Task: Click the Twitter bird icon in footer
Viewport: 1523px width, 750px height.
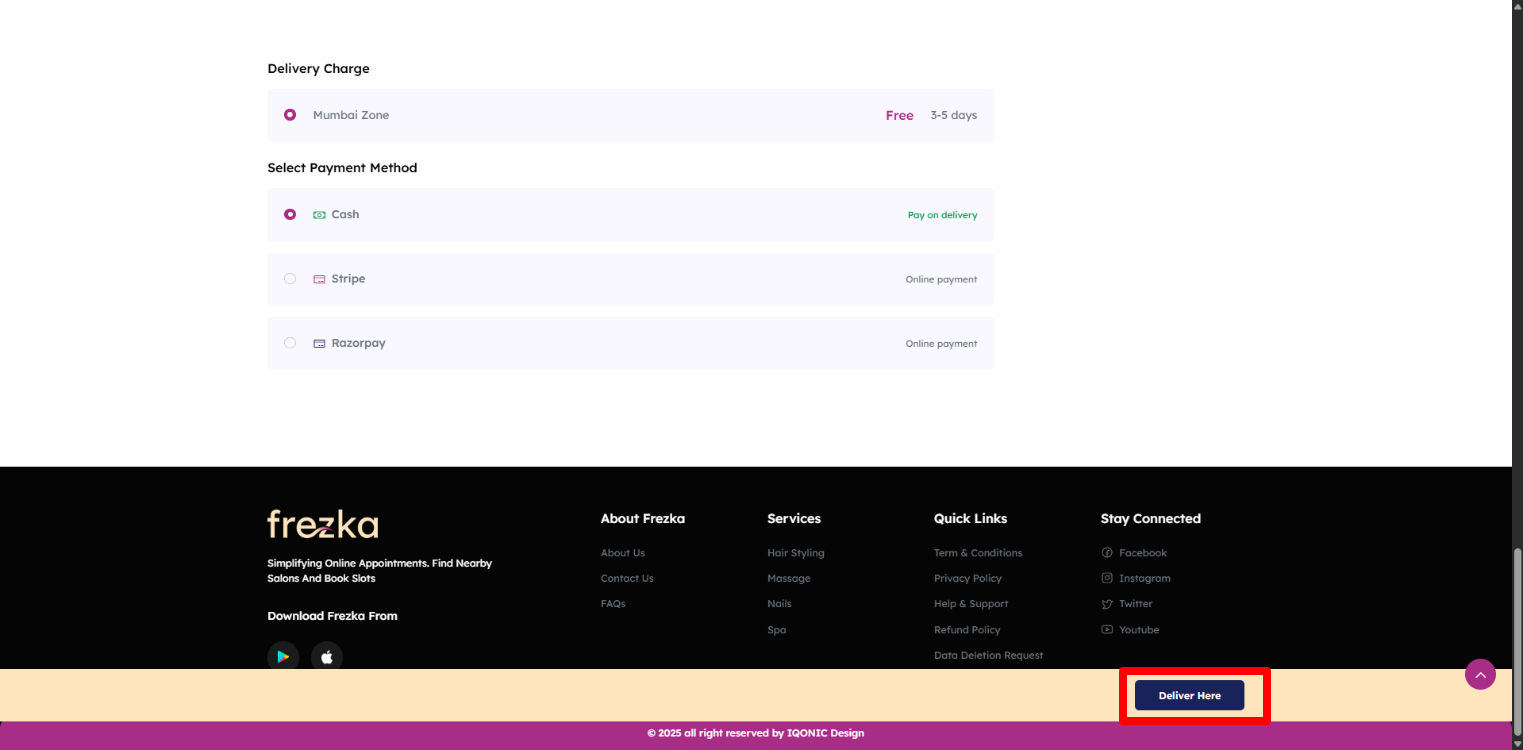Action: pos(1107,604)
